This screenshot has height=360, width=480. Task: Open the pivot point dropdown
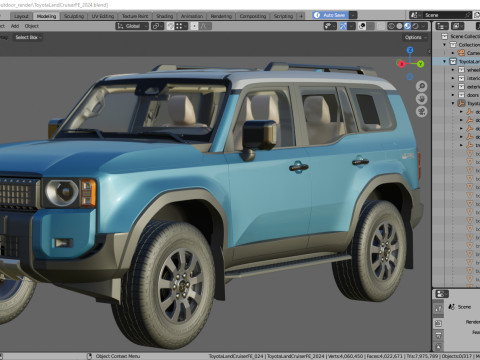point(157,26)
